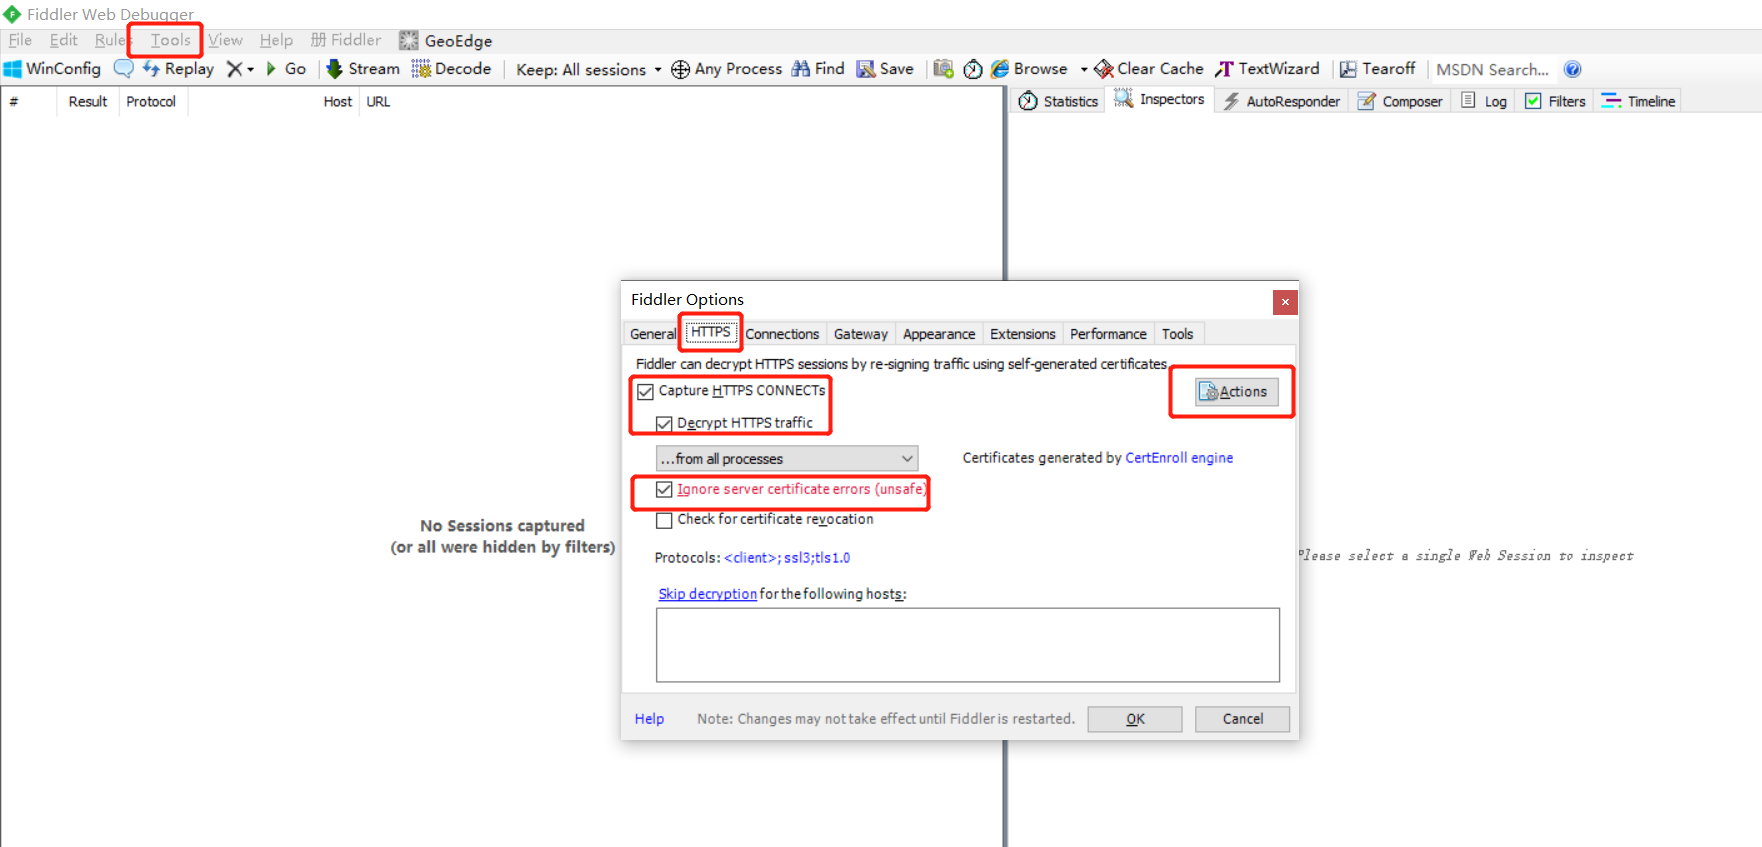The width and height of the screenshot is (1762, 847).
Task: Open the File menu
Action: pyautogui.click(x=20, y=40)
